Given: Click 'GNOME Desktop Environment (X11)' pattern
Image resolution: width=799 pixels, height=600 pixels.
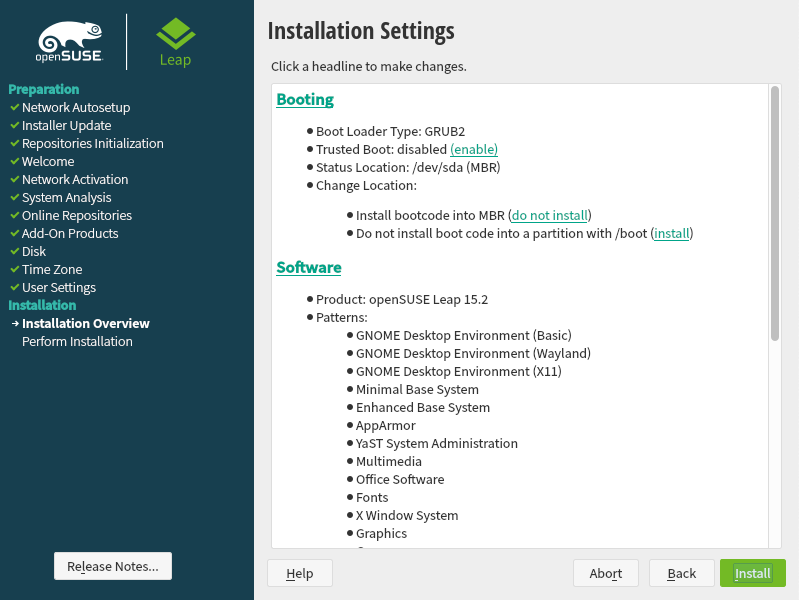Looking at the screenshot, I should pos(459,371).
